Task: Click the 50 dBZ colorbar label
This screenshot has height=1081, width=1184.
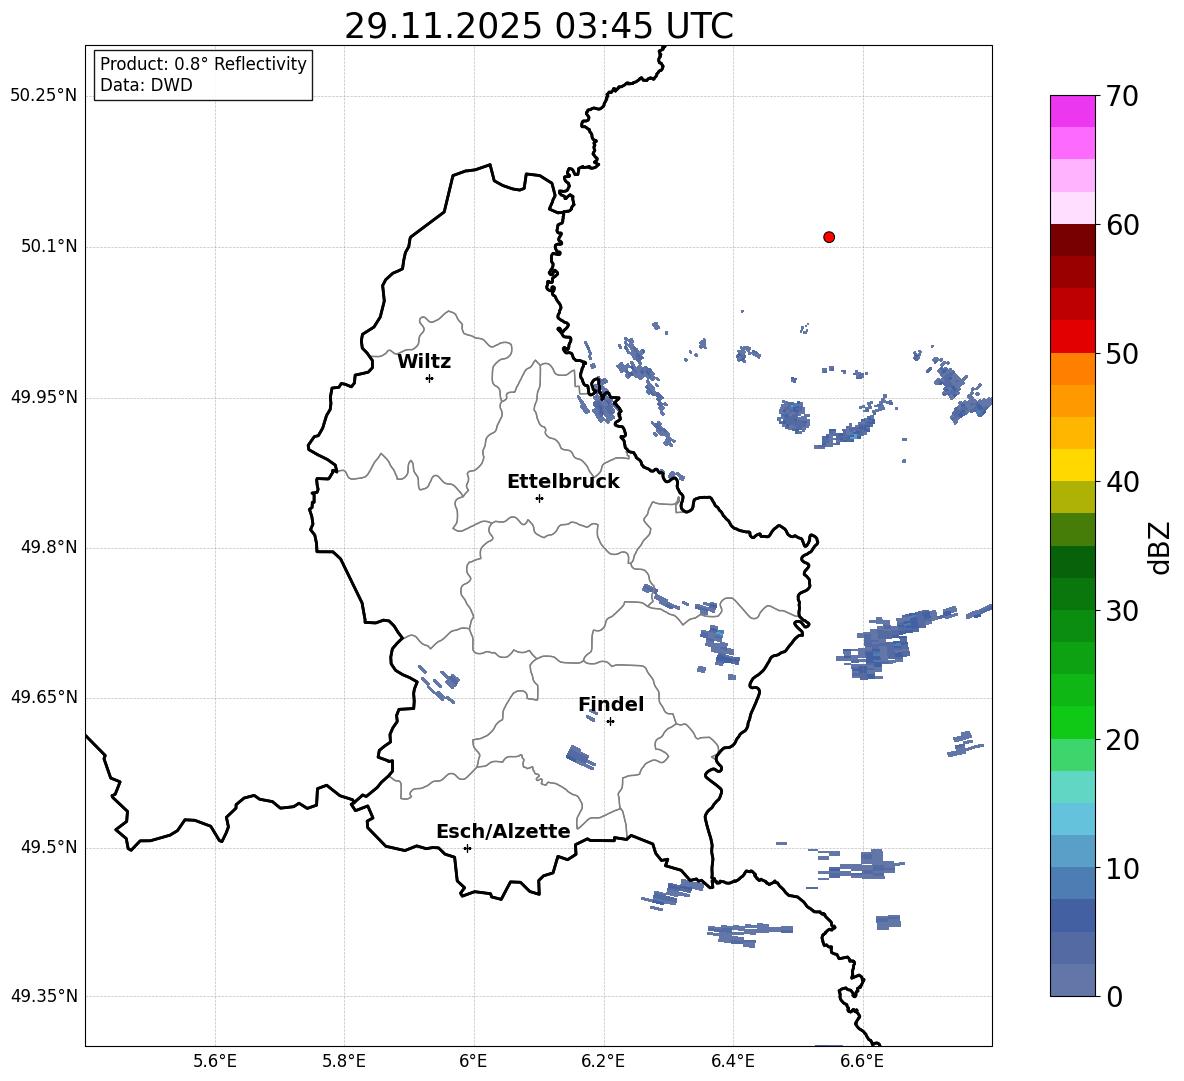Action: pyautogui.click(x=1122, y=353)
